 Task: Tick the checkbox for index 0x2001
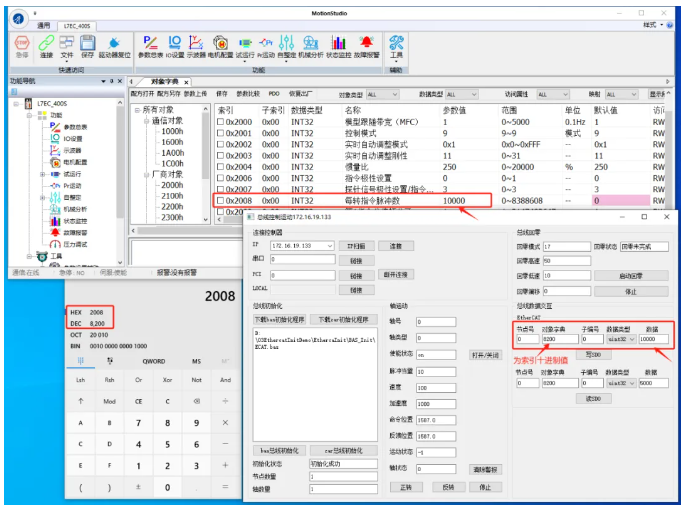click(x=220, y=133)
